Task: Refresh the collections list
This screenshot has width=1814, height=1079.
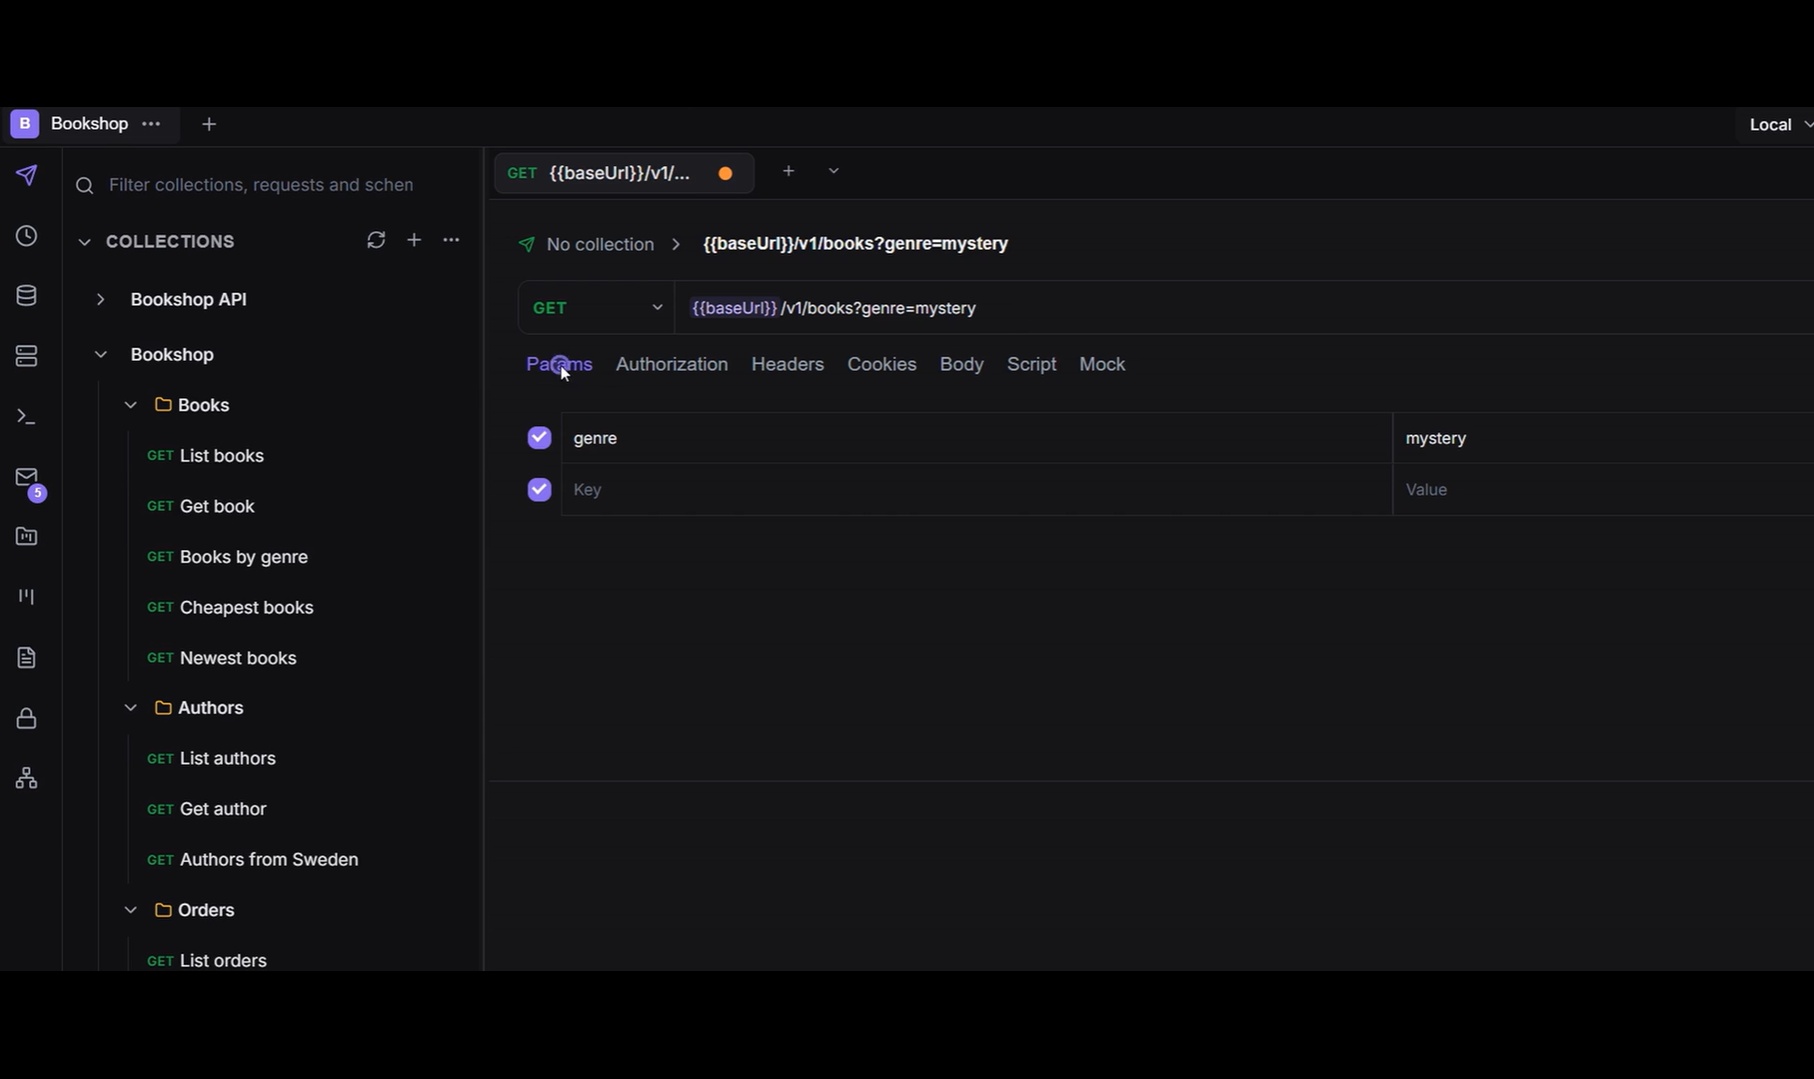Action: pos(376,240)
